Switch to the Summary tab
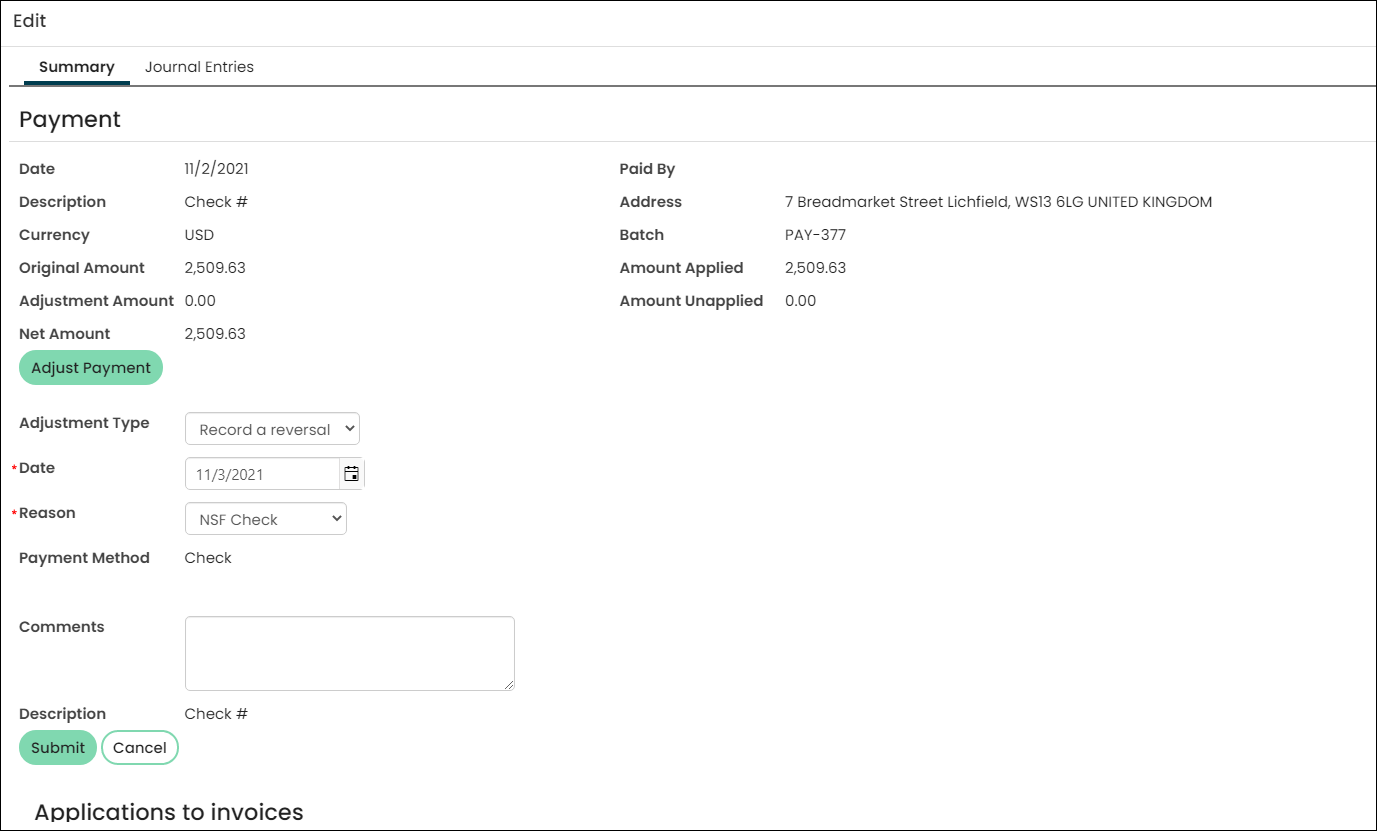 [76, 67]
